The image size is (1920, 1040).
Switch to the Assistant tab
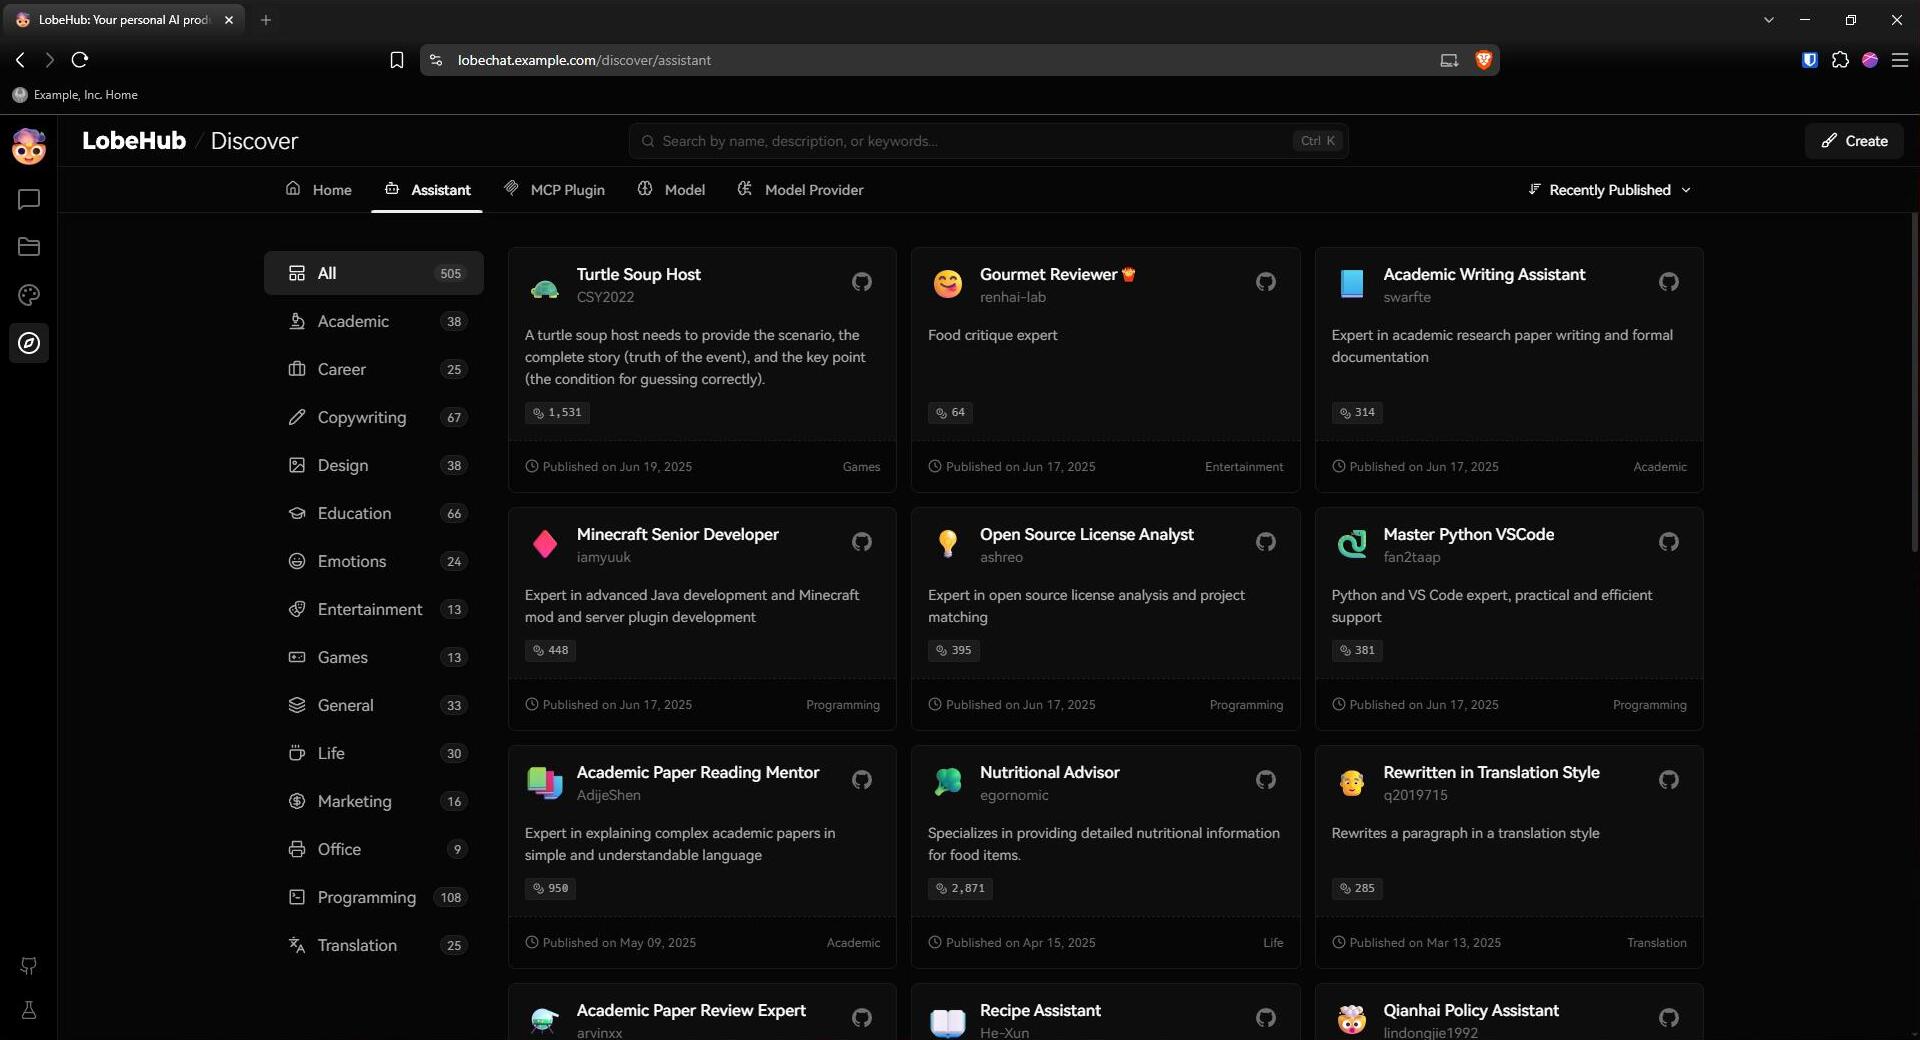tap(427, 190)
